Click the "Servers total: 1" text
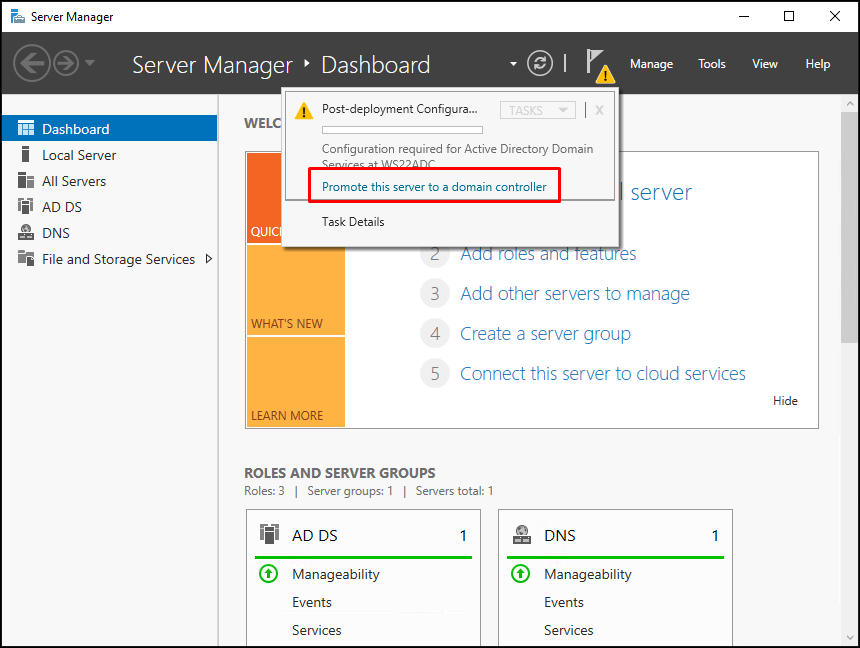The image size is (860, 648). pyautogui.click(x=454, y=491)
